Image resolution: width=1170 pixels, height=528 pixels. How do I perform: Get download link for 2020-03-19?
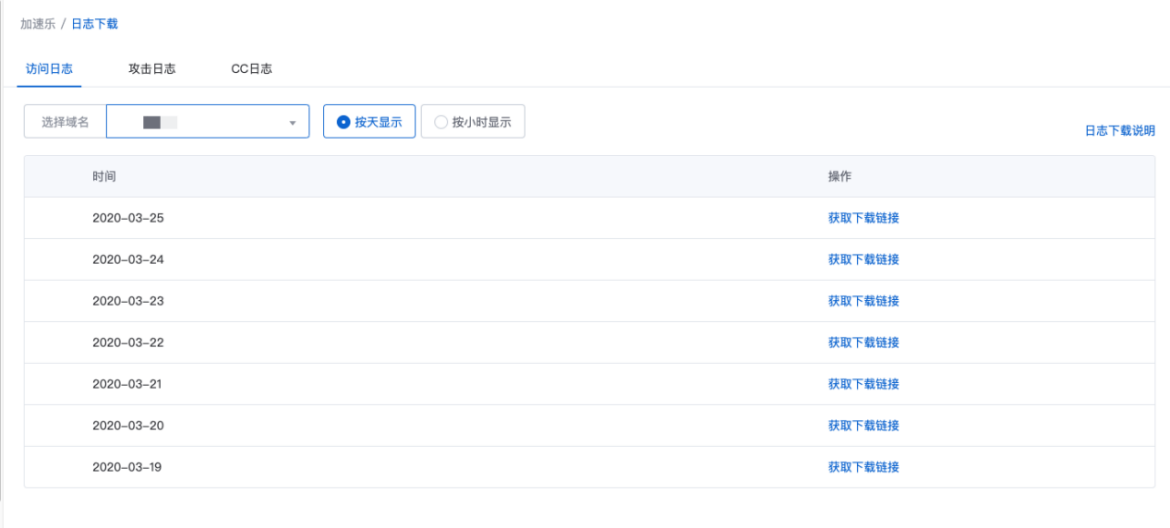tap(863, 467)
